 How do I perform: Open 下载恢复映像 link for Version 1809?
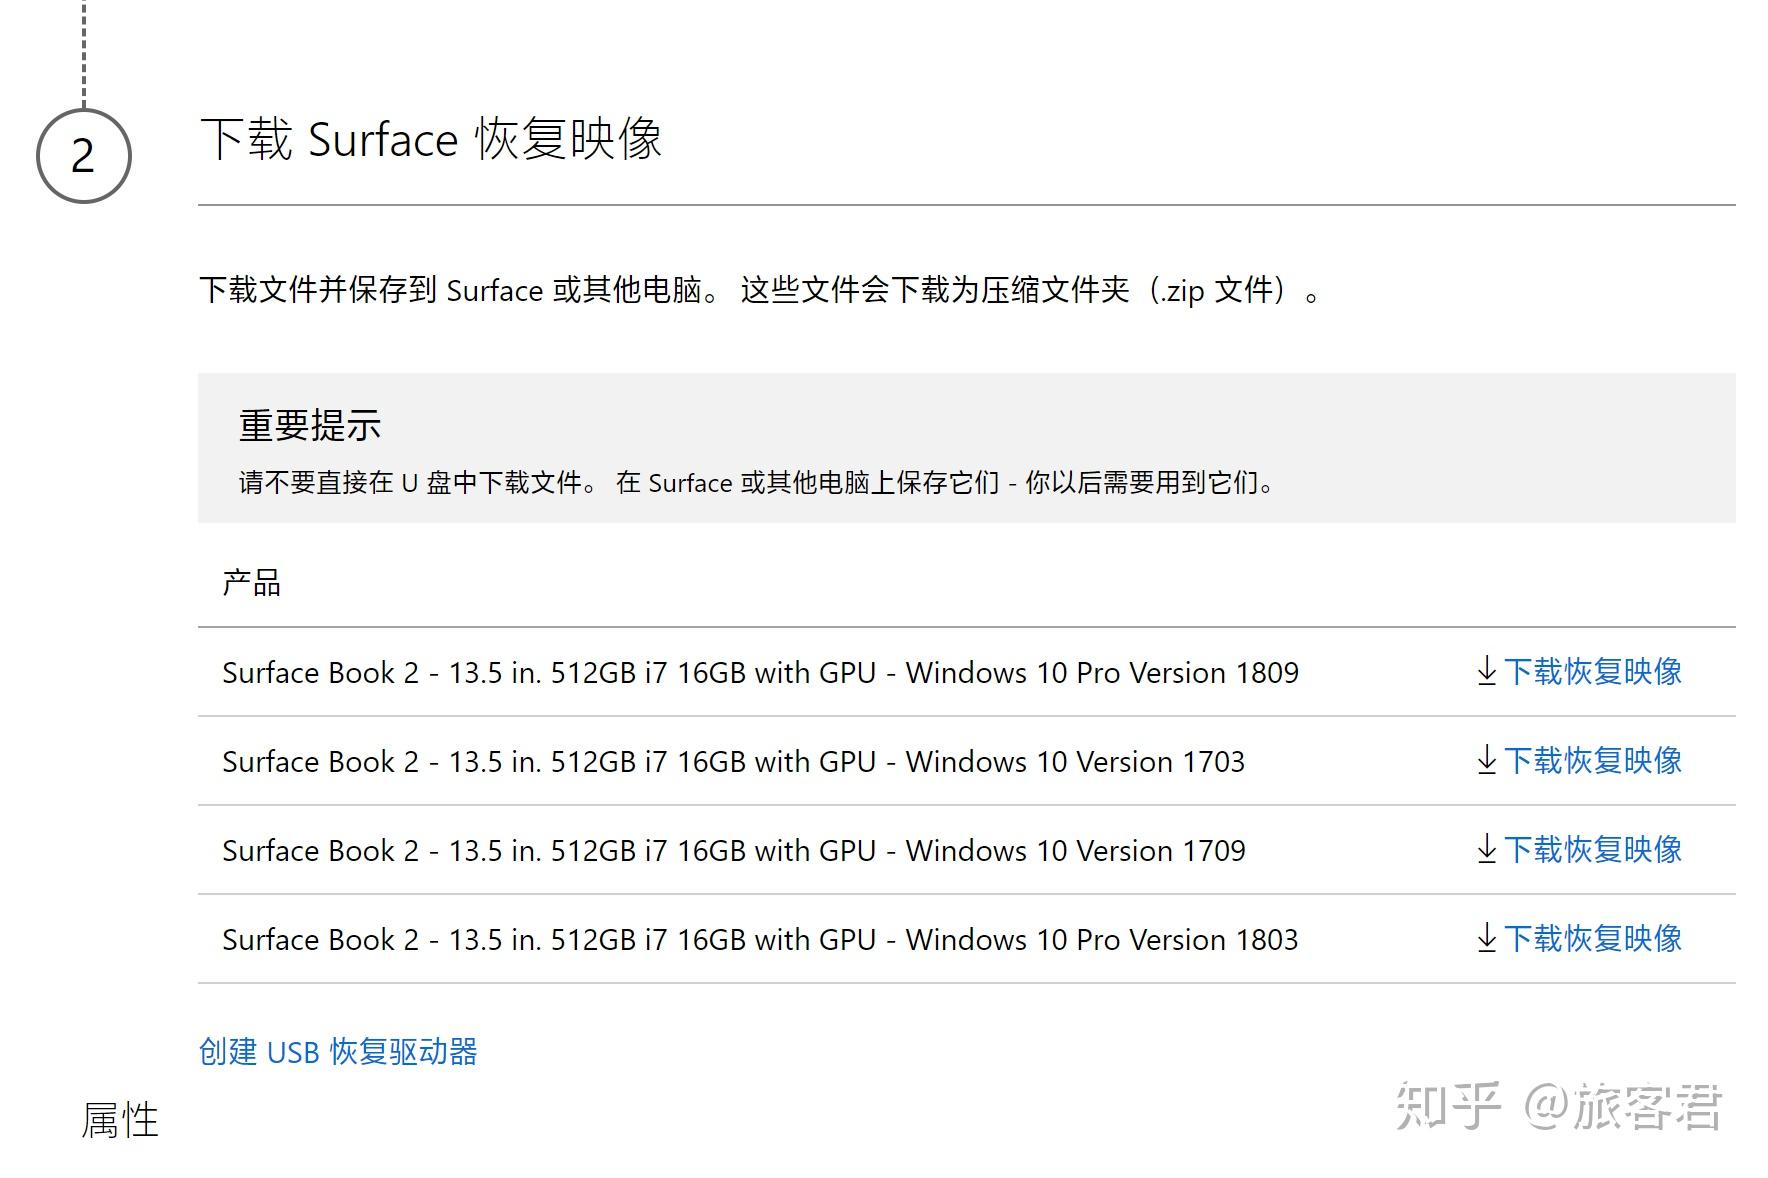tap(1595, 673)
